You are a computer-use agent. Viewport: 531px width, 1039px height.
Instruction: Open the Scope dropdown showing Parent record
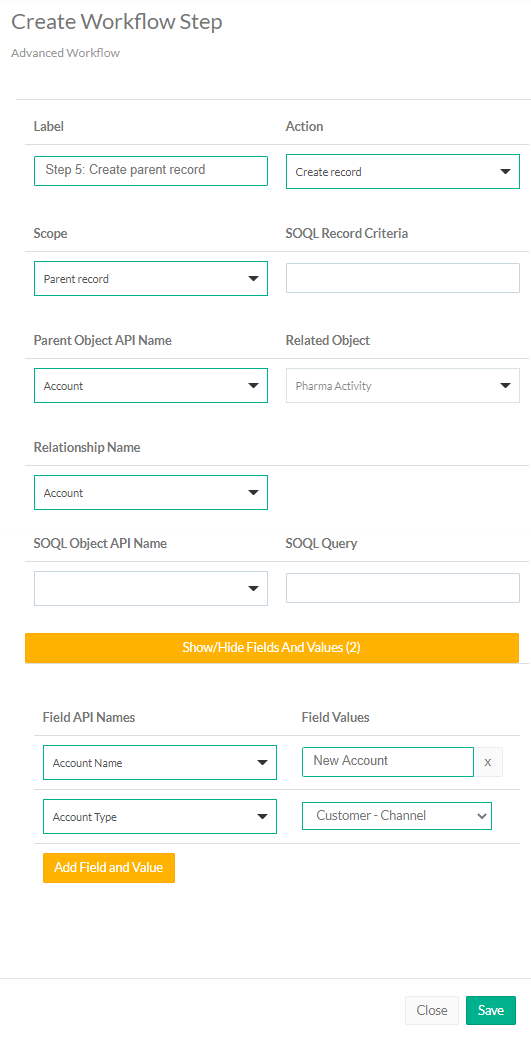150,278
